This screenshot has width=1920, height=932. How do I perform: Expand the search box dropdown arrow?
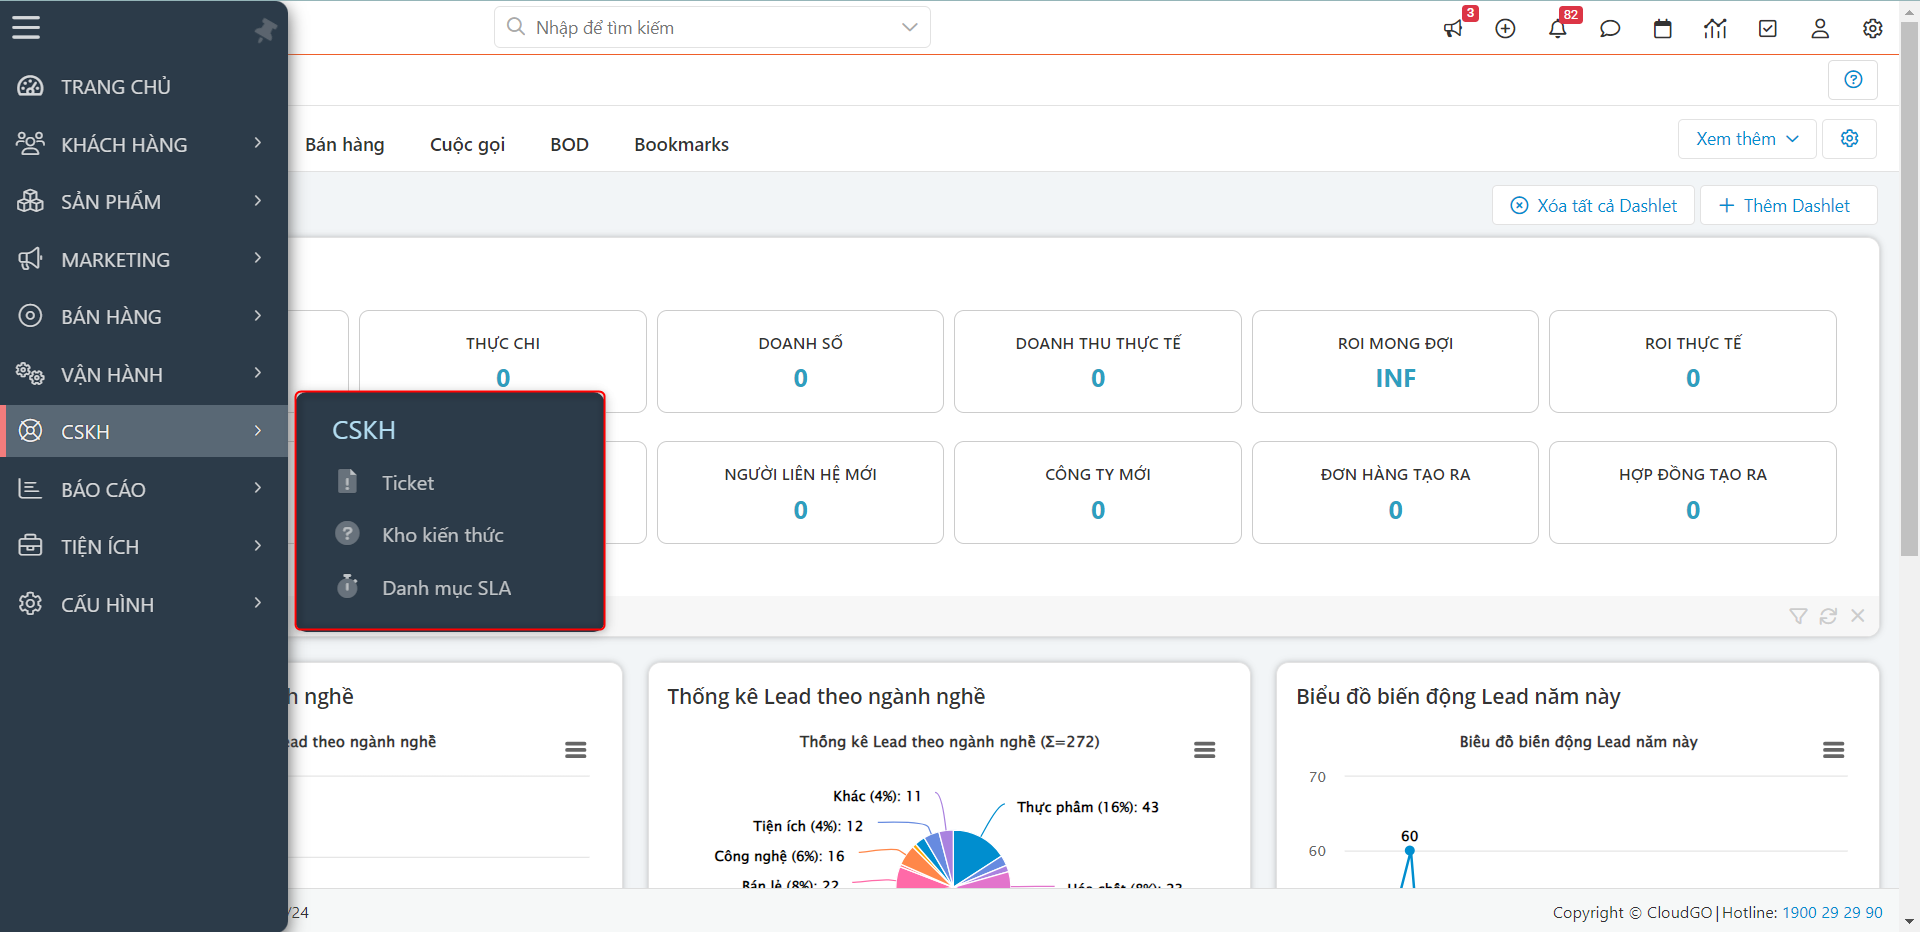[909, 28]
